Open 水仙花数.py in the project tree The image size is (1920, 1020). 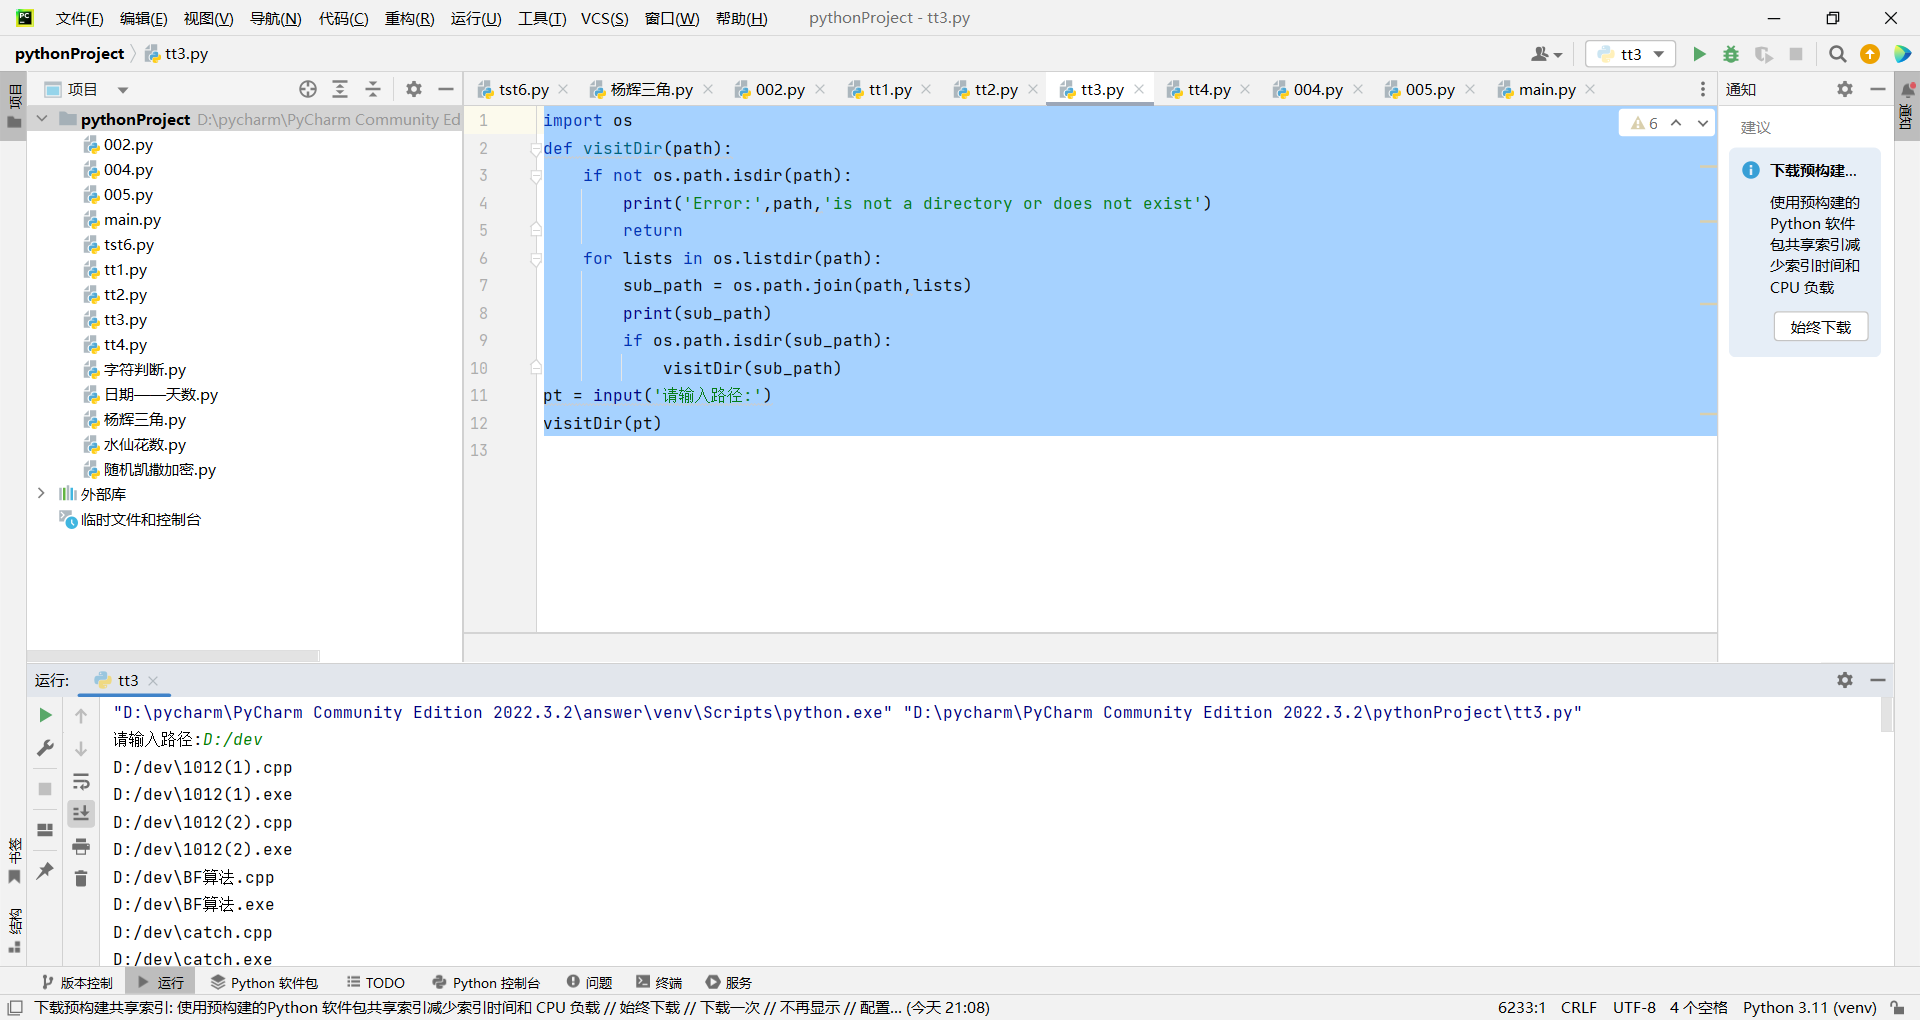point(144,444)
